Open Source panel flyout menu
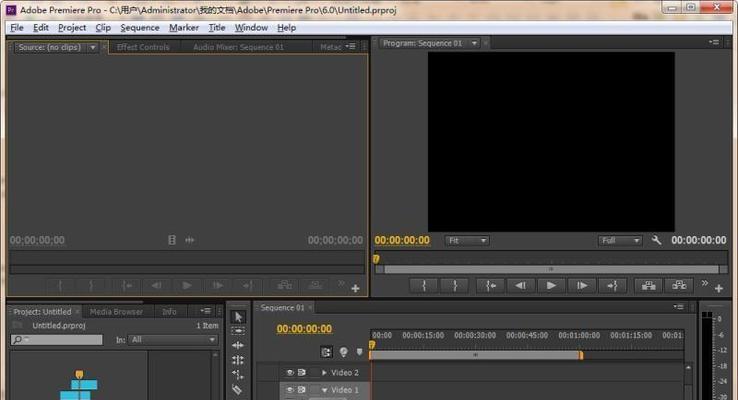This screenshot has width=738, height=400. [x=351, y=46]
